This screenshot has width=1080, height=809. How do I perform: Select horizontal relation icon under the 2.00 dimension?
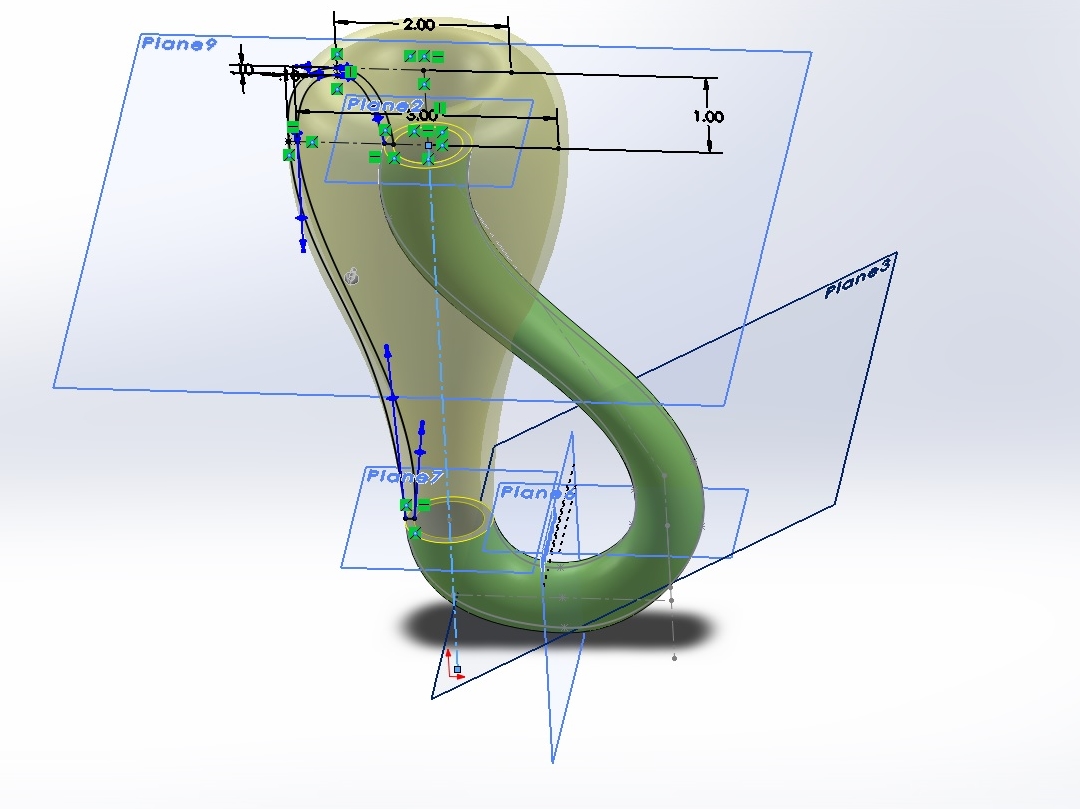(437, 57)
